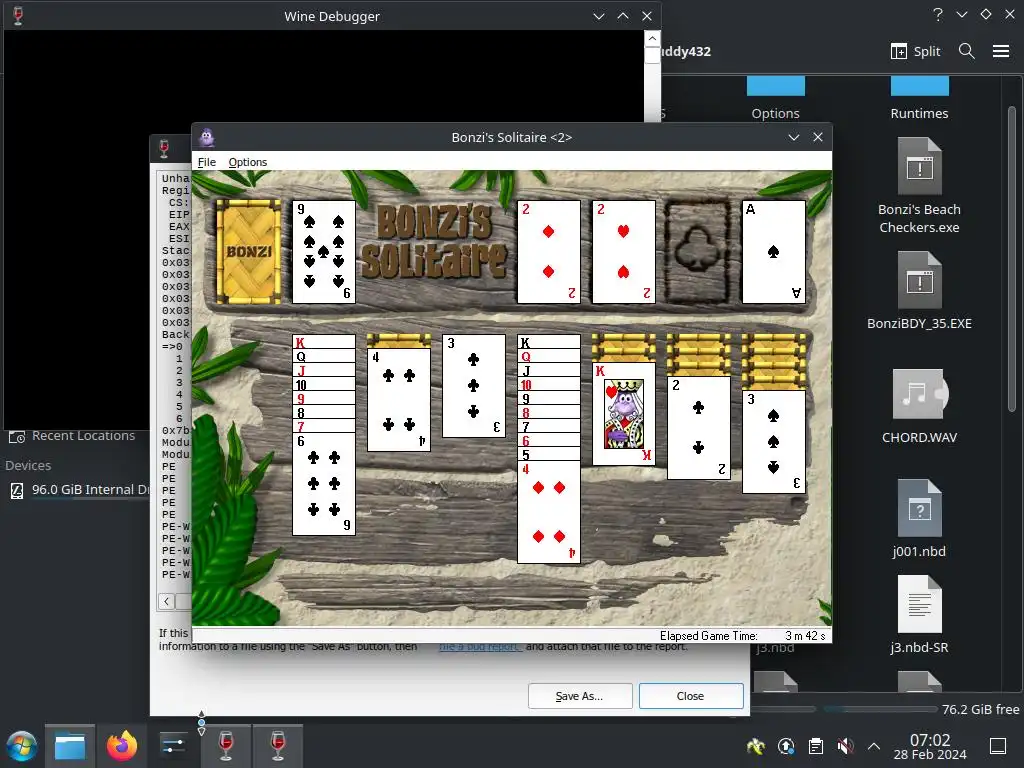The image size is (1024, 768).
Task: Click file manager help question mark
Action: [938, 14]
